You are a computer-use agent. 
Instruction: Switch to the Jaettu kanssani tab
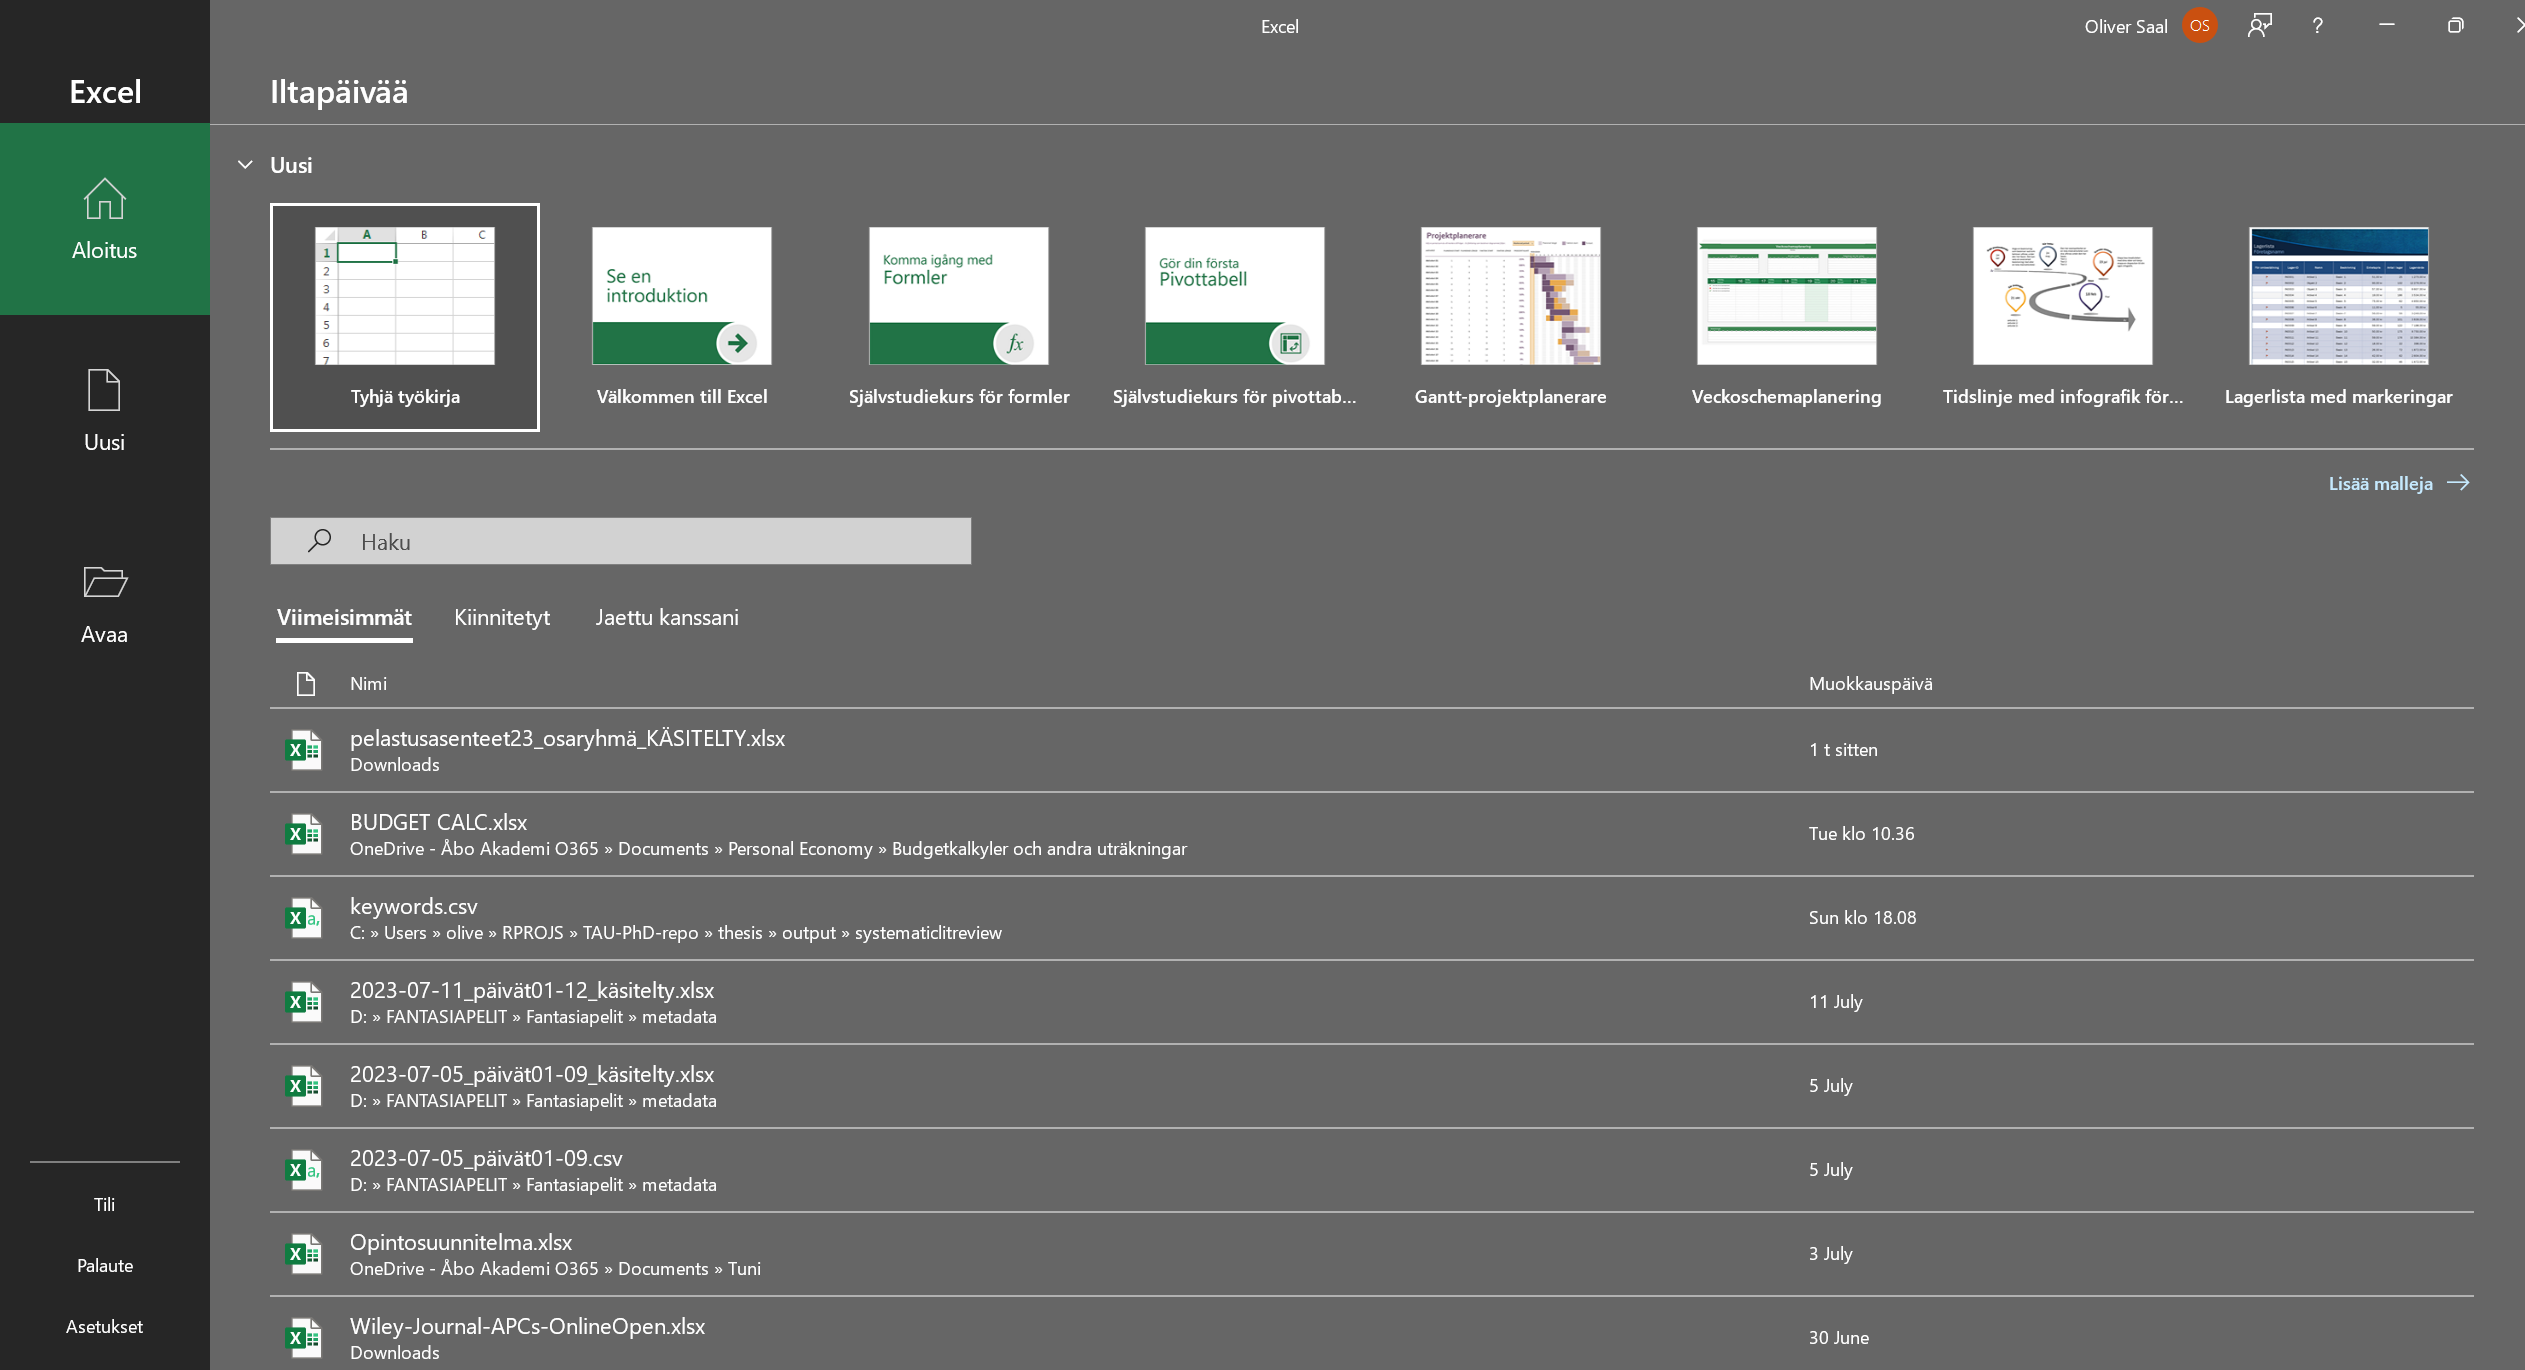(x=667, y=617)
